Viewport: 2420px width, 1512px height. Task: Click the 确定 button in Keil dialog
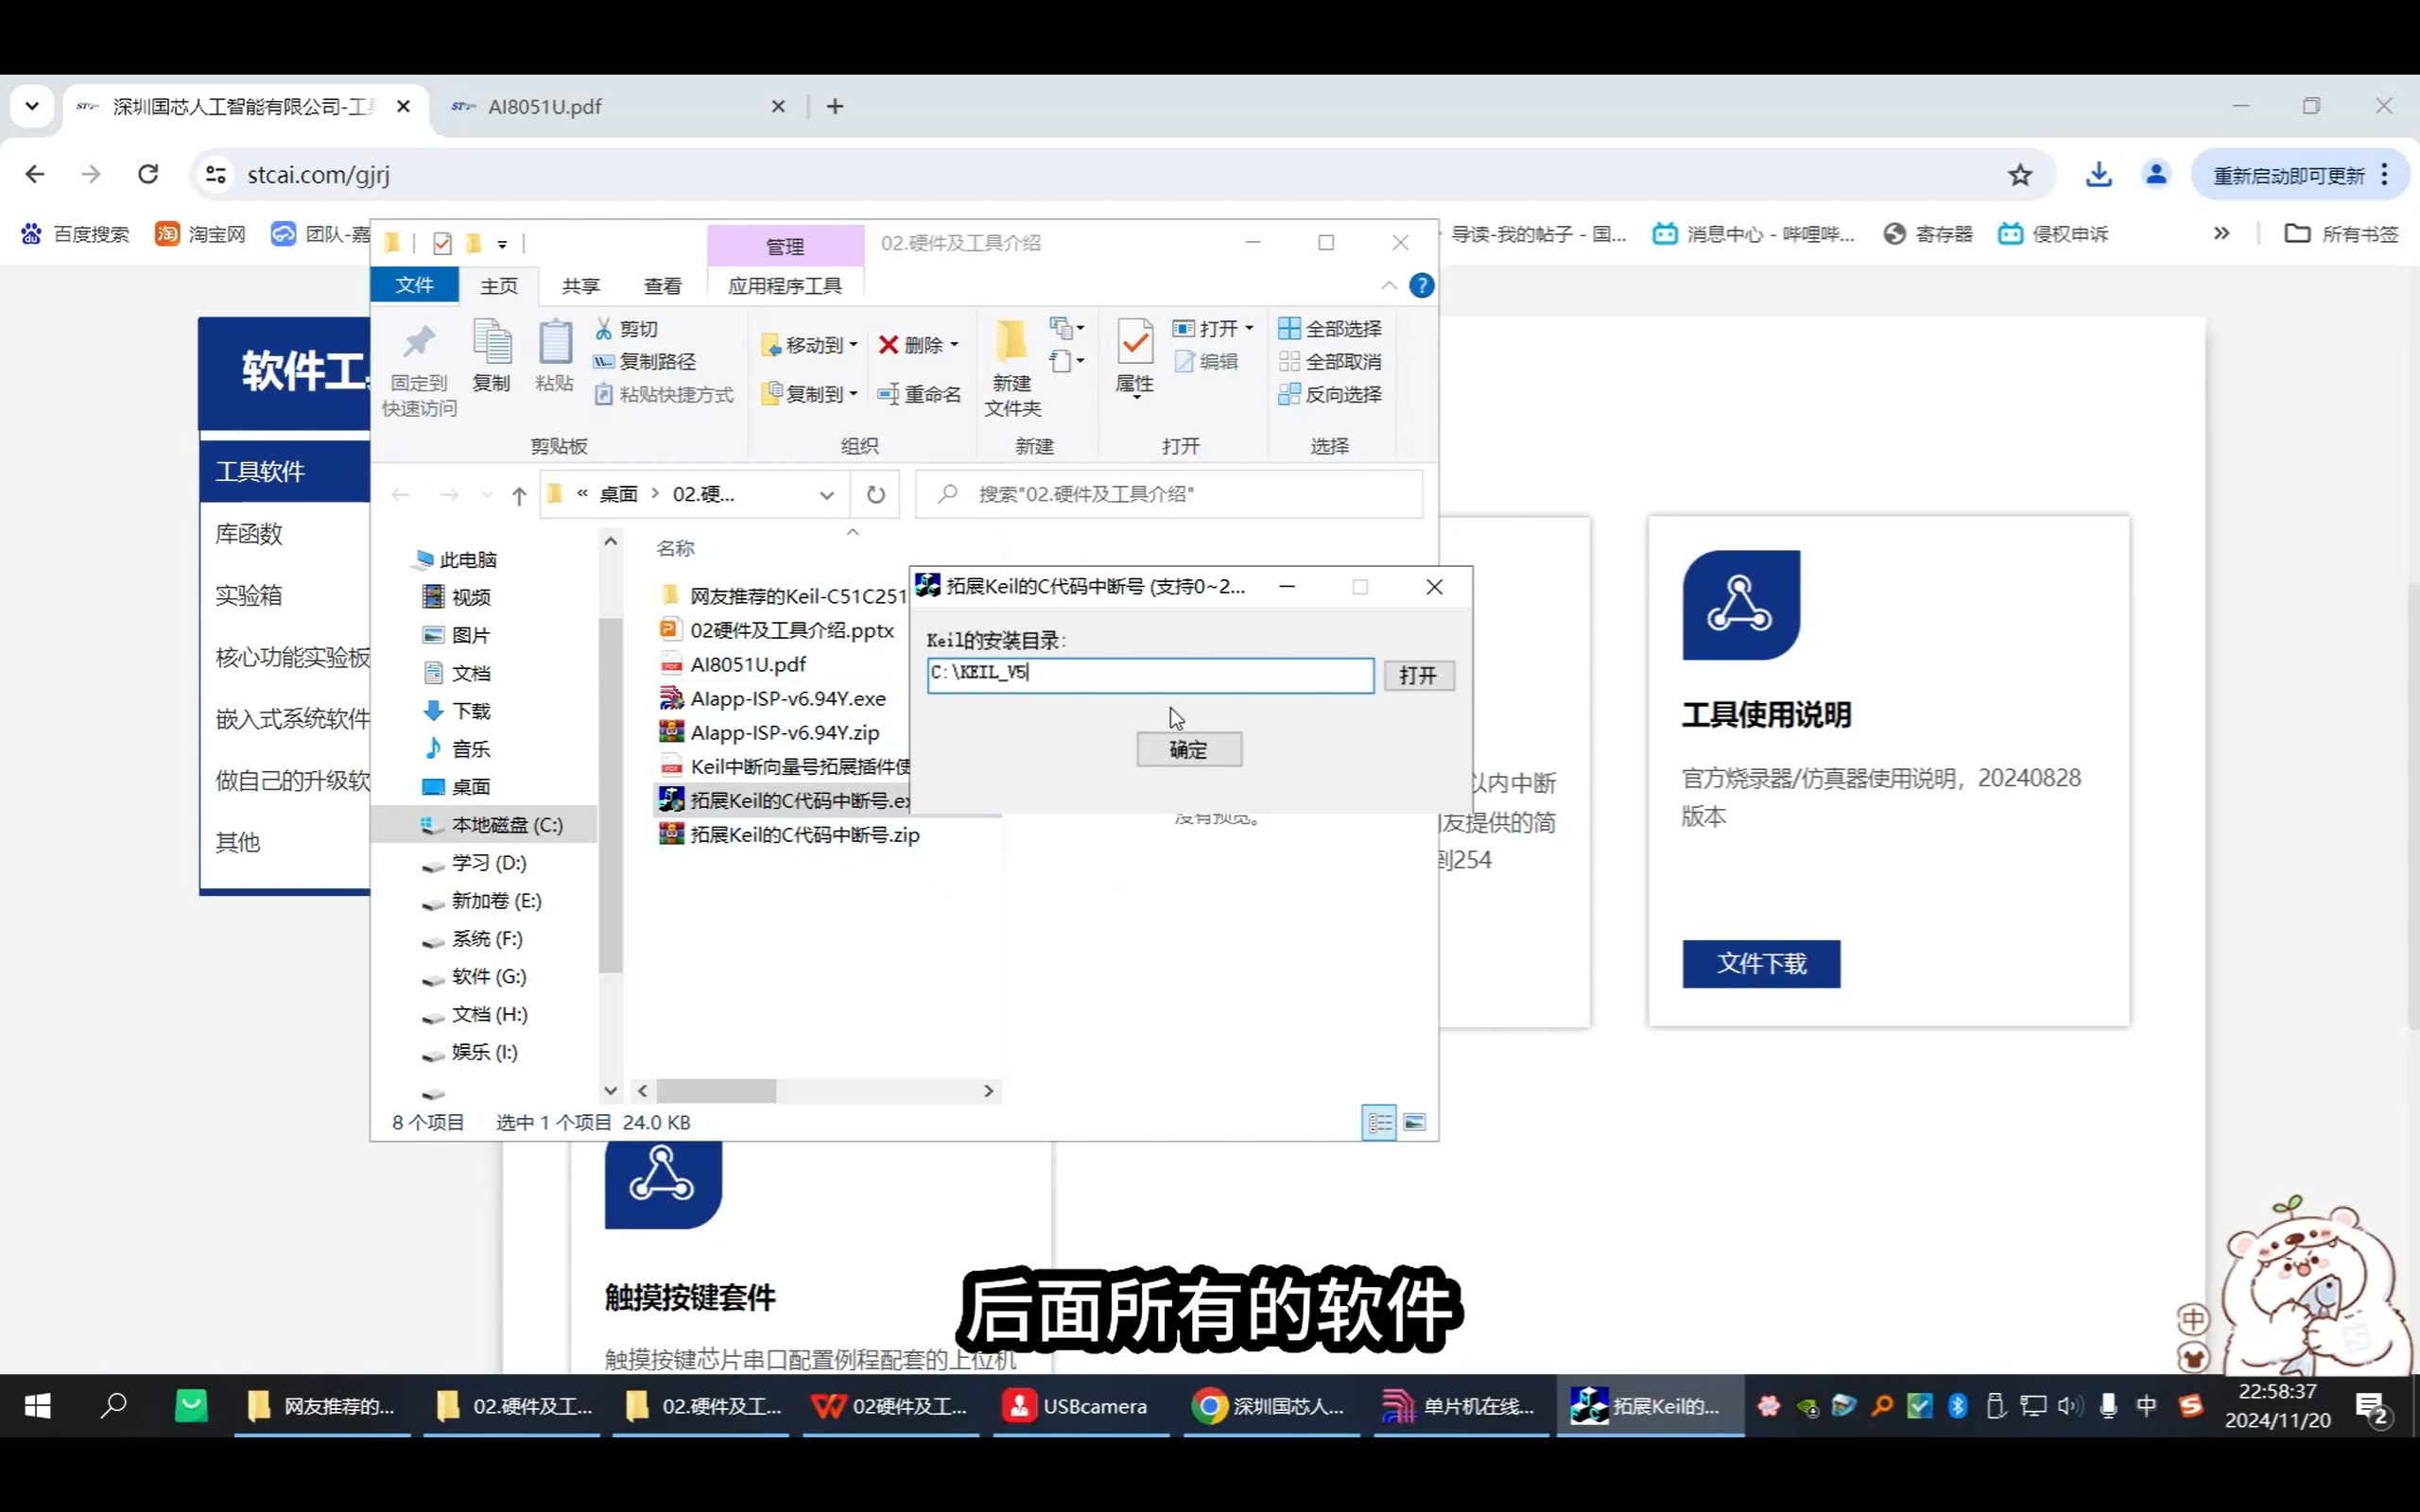click(1189, 749)
